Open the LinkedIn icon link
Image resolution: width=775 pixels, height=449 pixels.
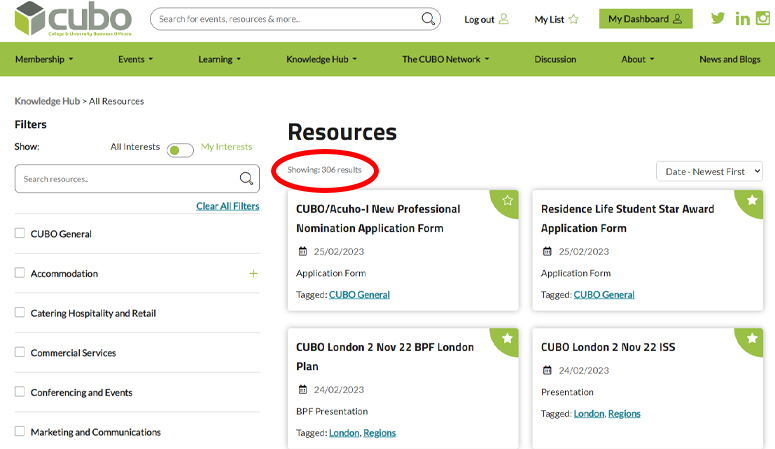coord(742,19)
